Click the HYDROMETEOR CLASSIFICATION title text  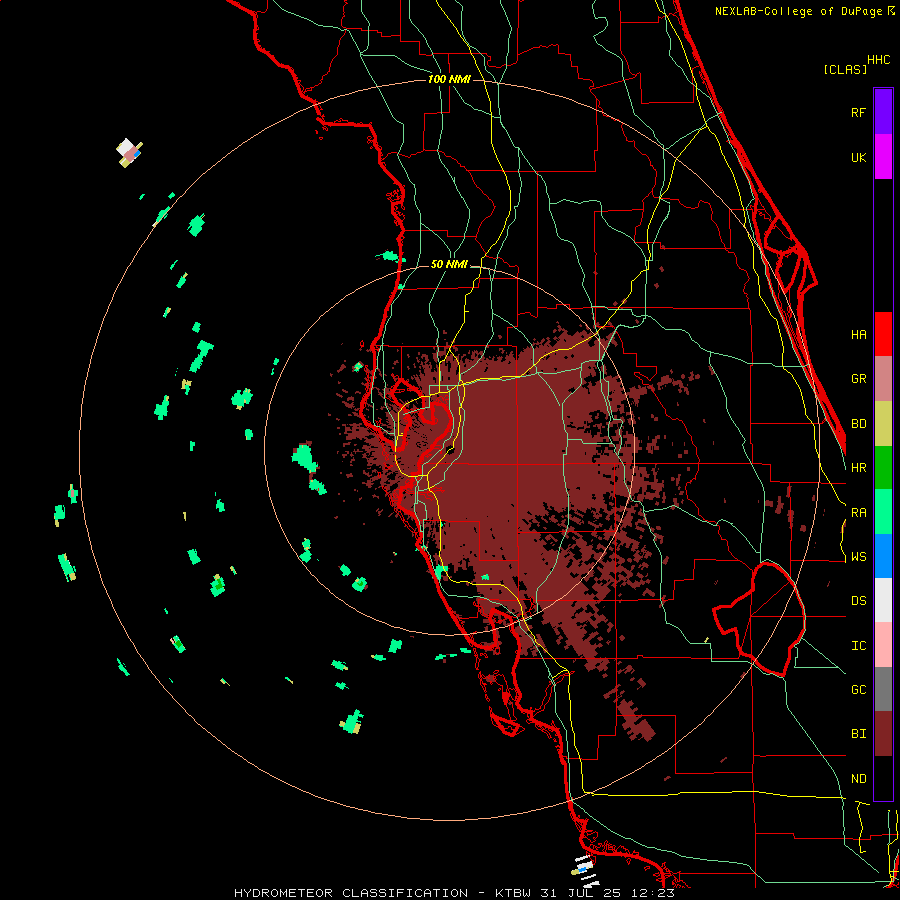[x=351, y=893]
